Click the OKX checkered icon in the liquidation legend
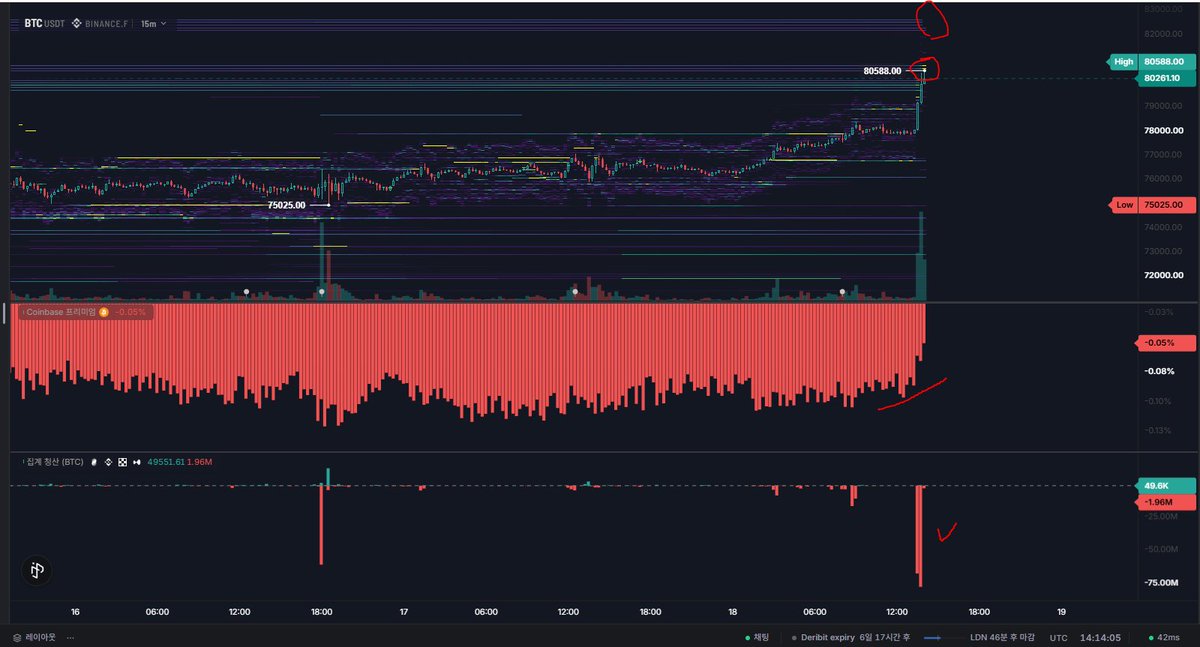Screen dimensions: 1200x647 (x=122, y=462)
